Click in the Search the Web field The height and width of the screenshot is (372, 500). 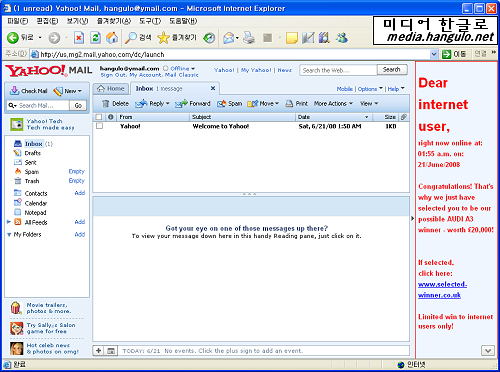pyautogui.click(x=338, y=70)
